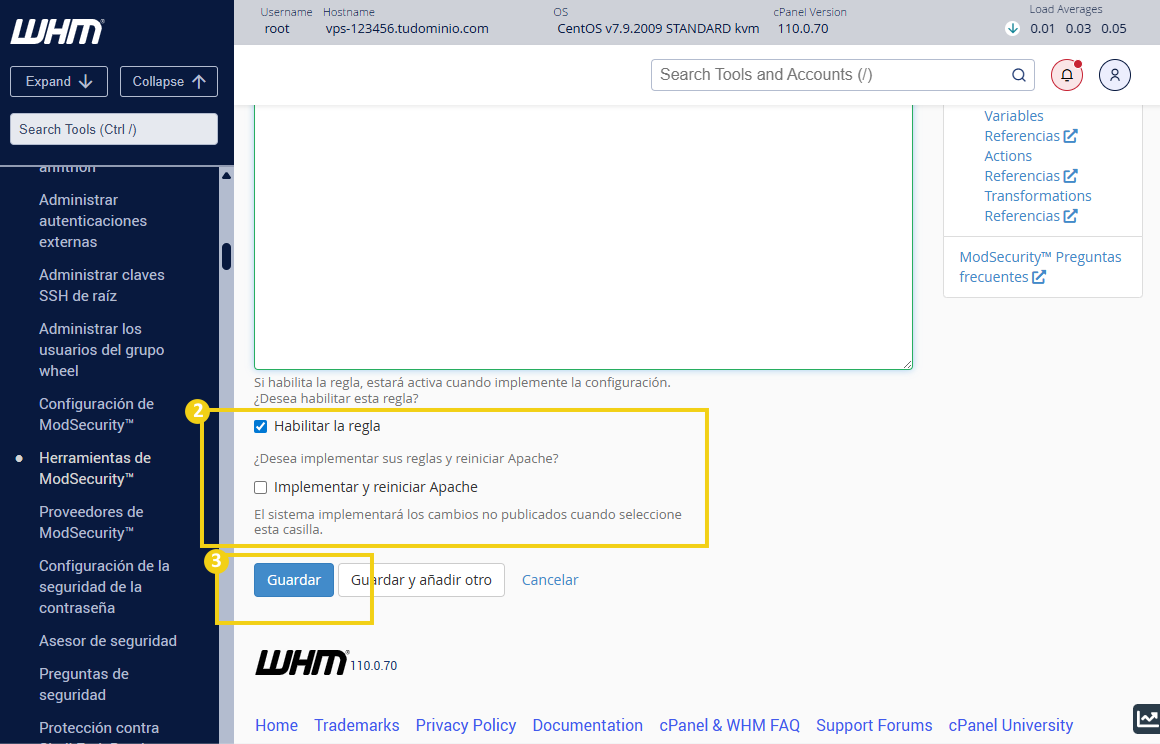The image size is (1160, 744).
Task: Open Documentation footer link
Action: click(x=587, y=726)
